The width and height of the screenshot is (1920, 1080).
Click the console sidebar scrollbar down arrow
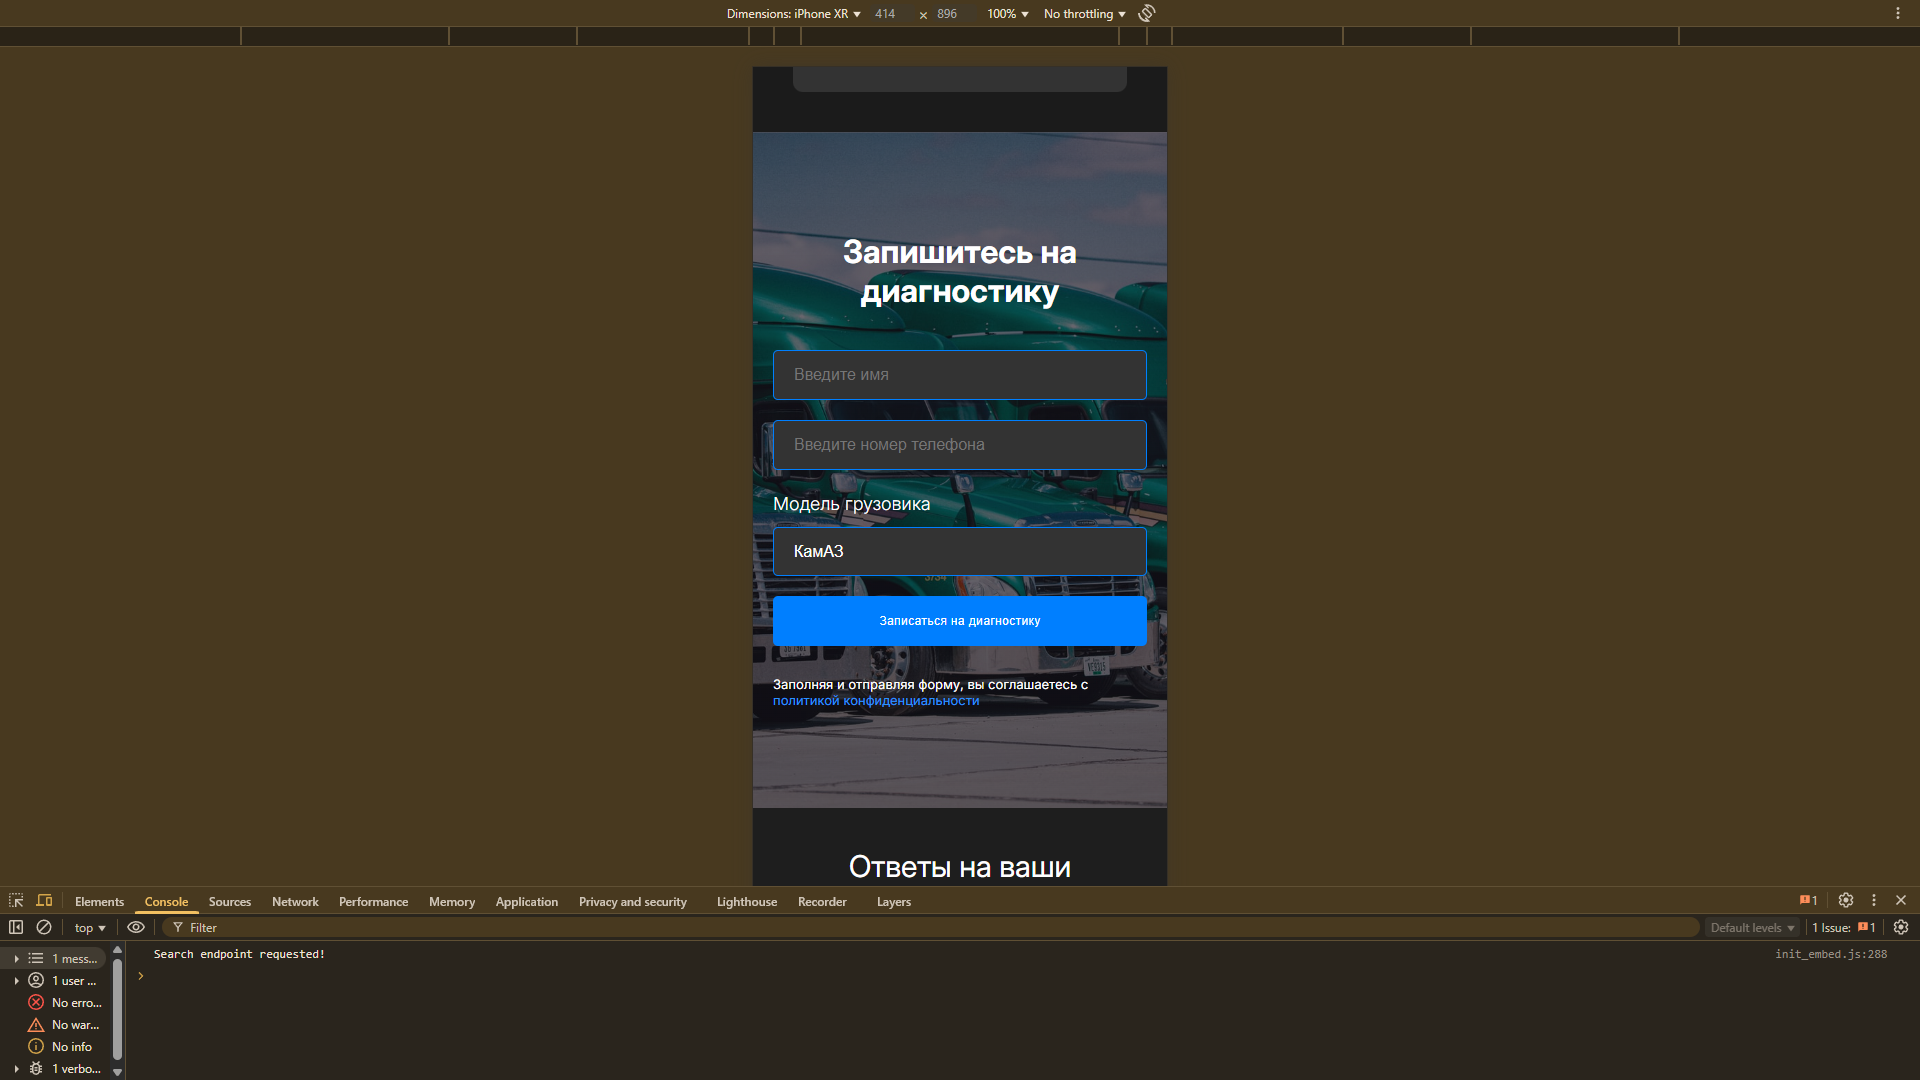pyautogui.click(x=117, y=1072)
